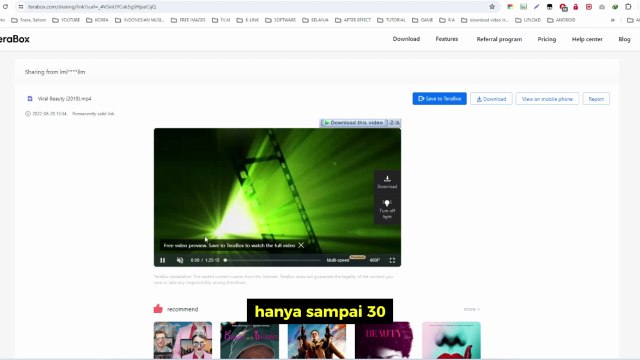Bookmark this page with the star icon
640x360 pixels.
pos(492,7)
